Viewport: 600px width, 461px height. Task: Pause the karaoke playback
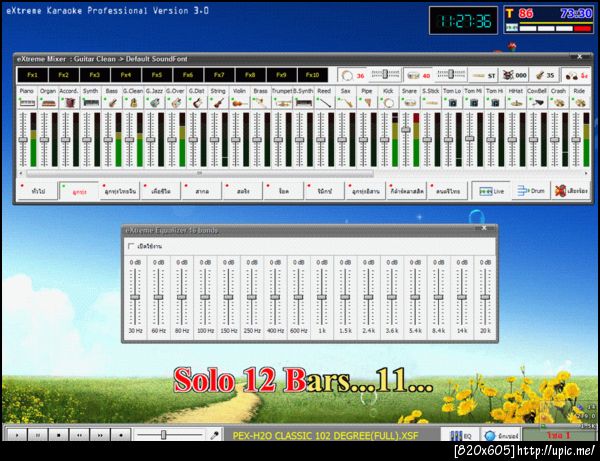38,435
